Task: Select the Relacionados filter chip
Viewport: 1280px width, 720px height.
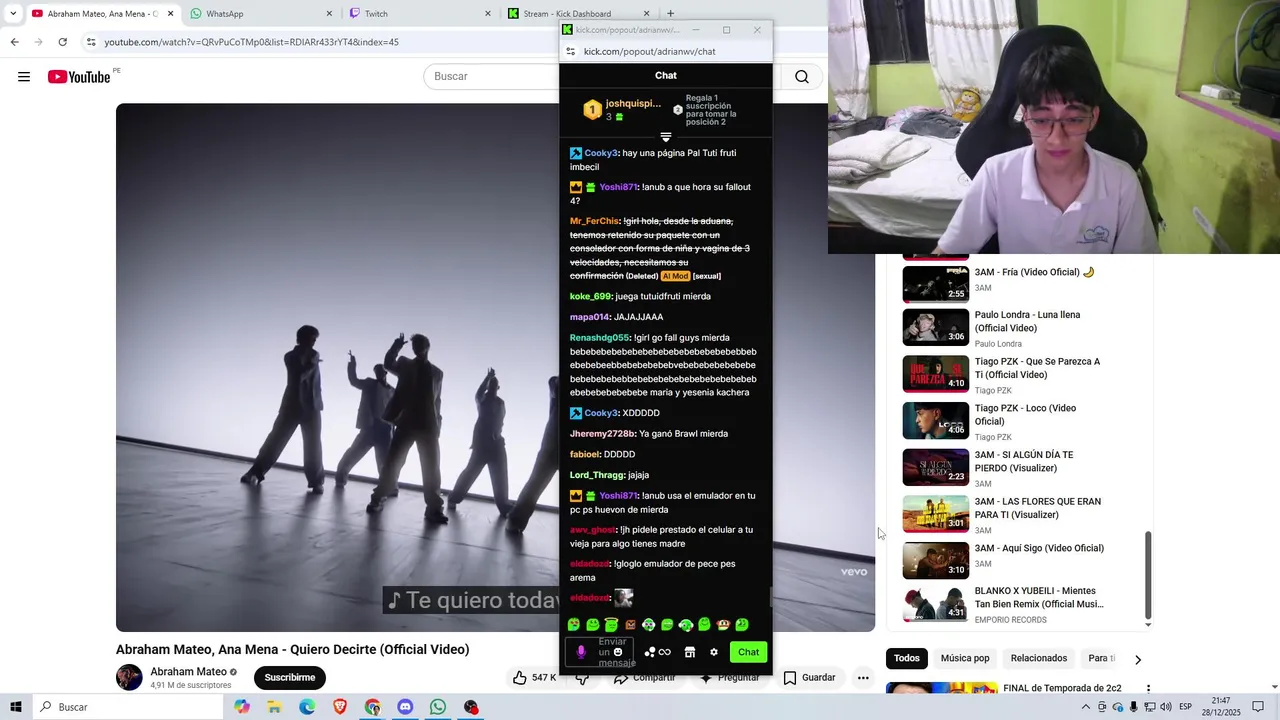Action: pyautogui.click(x=1039, y=658)
